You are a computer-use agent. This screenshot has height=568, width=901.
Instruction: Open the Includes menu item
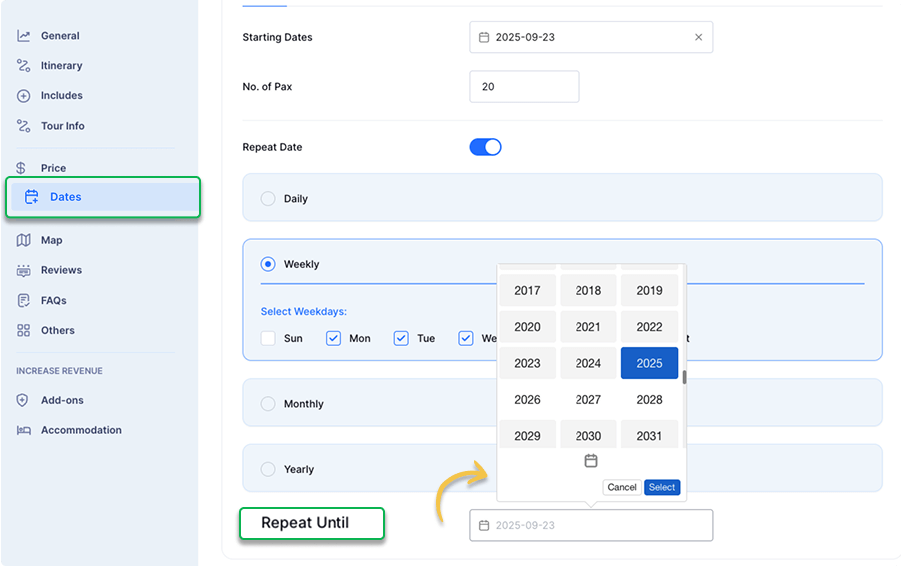pos(61,95)
